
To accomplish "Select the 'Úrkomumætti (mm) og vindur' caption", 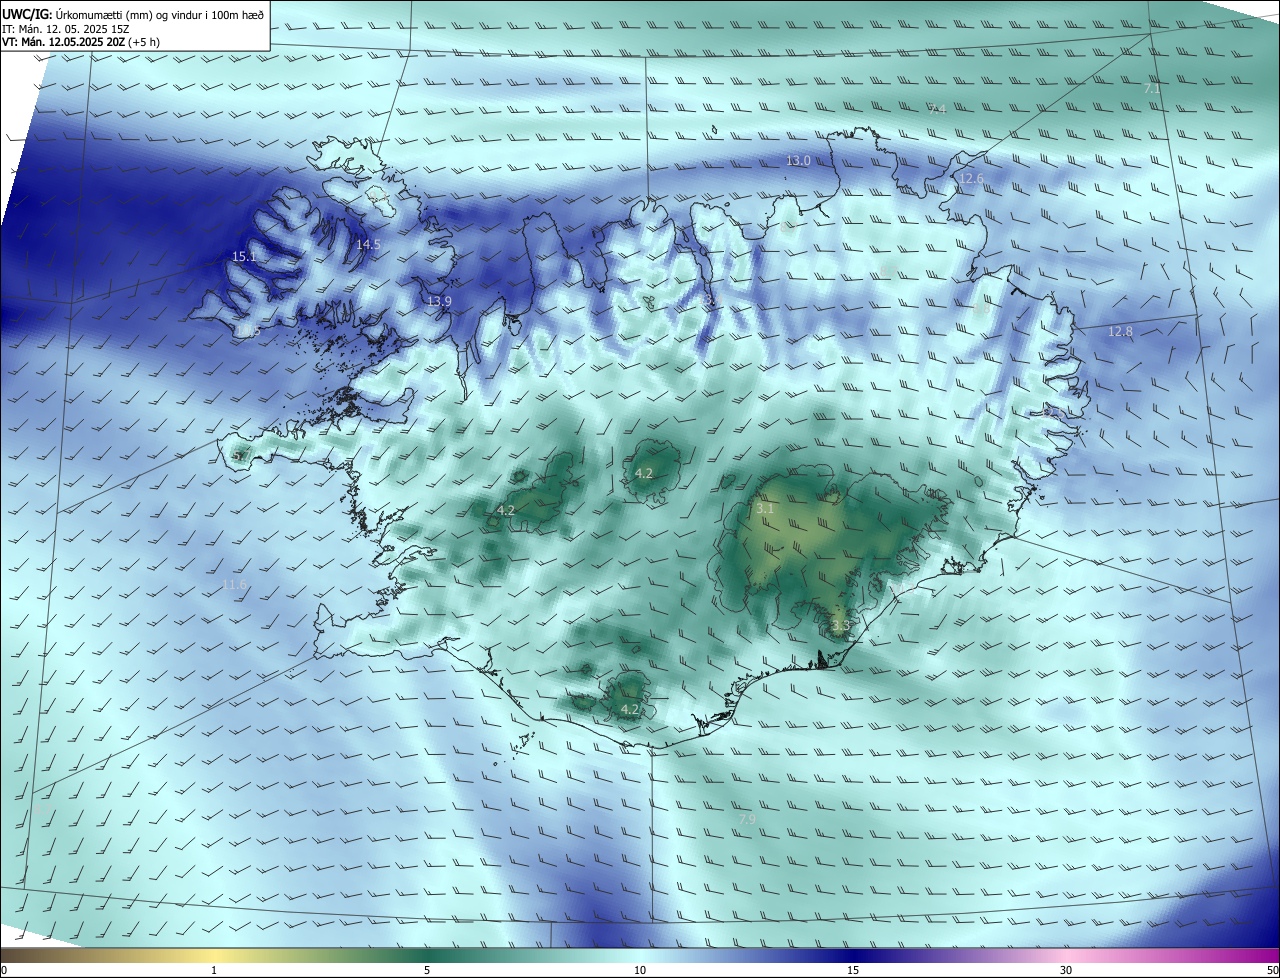I will pos(127,15).
